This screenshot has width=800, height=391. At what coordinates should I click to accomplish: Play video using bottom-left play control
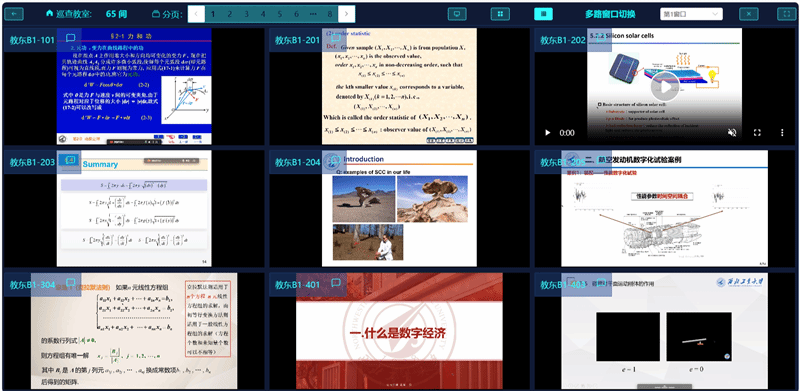point(547,133)
